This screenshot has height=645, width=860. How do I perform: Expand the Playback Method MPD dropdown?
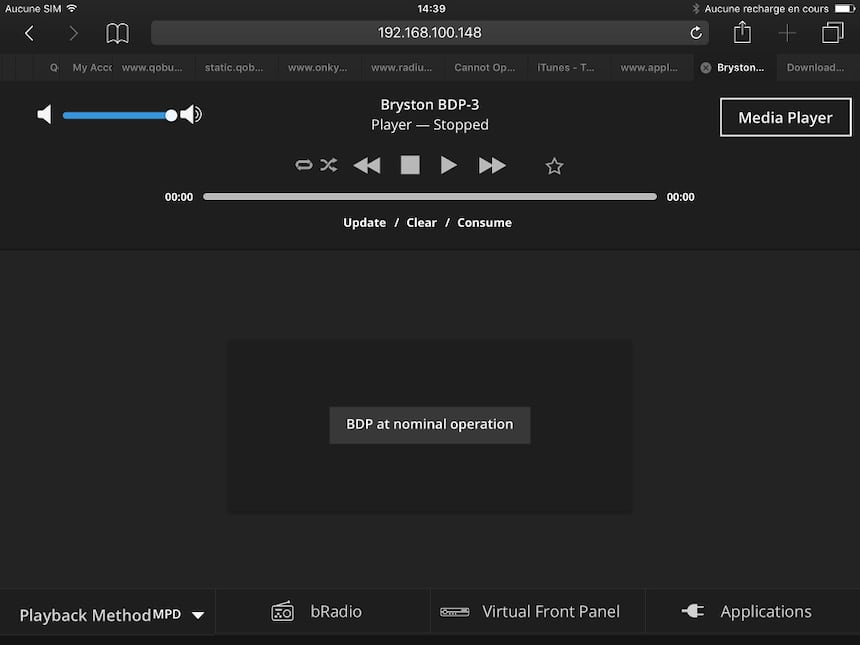point(112,615)
